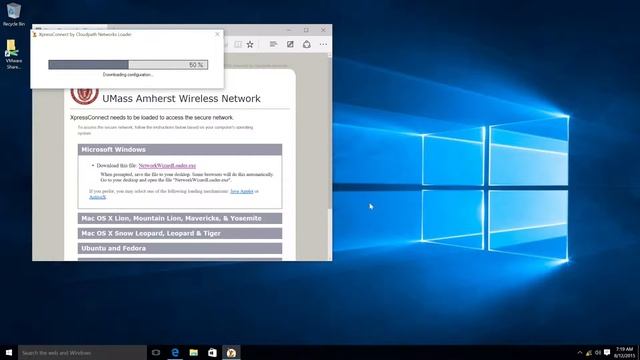Image resolution: width=640 pixels, height=360 pixels.
Task: Open the VMware Shared Folders desktop shortcut
Action: coord(13,54)
